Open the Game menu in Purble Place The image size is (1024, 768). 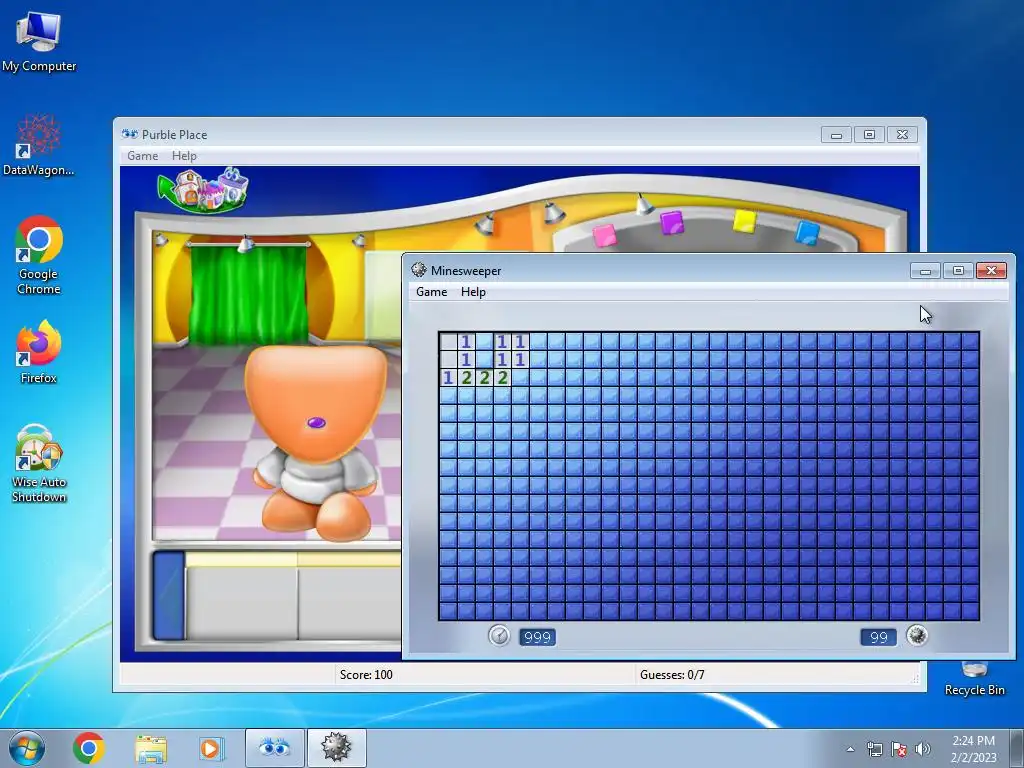pyautogui.click(x=142, y=155)
